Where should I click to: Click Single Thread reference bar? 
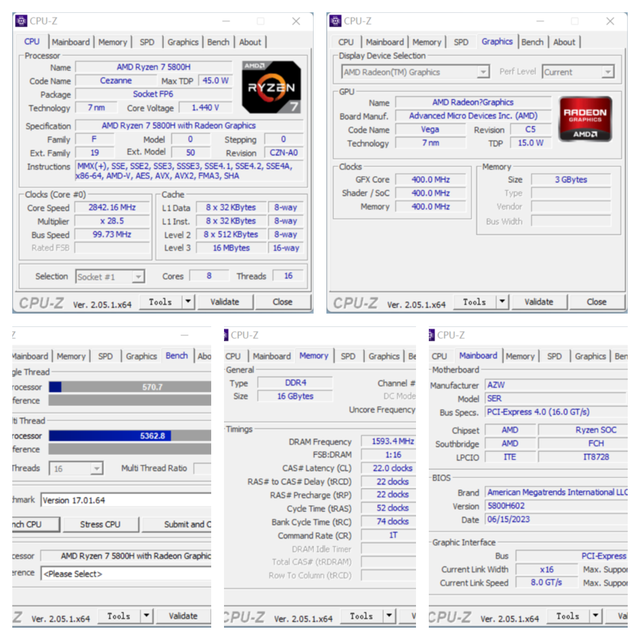click(130, 400)
